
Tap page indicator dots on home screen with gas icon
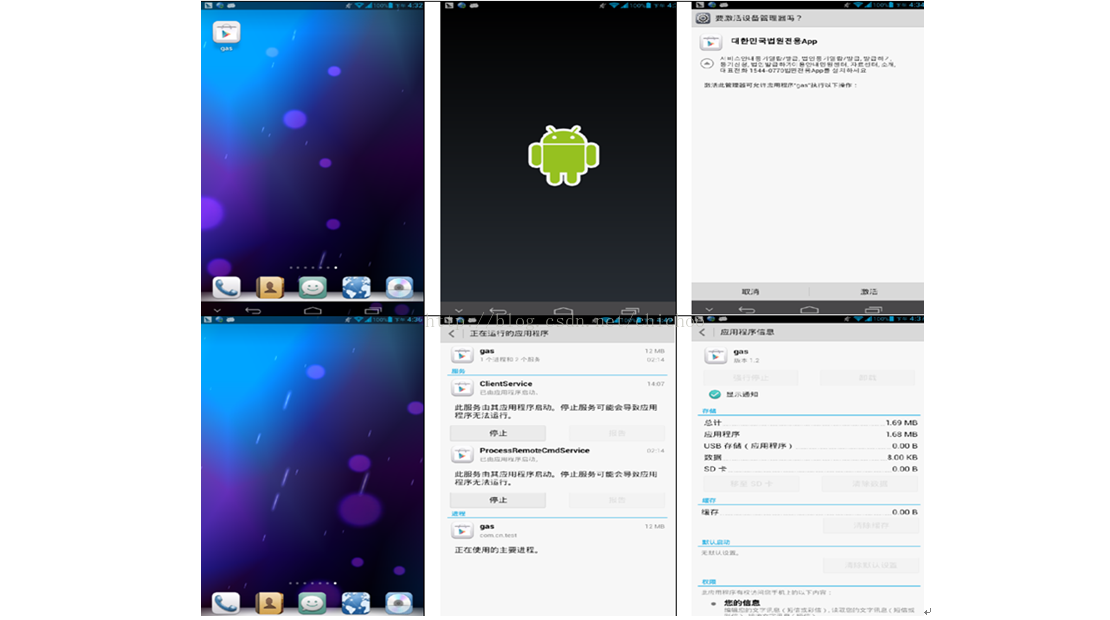pos(312,268)
